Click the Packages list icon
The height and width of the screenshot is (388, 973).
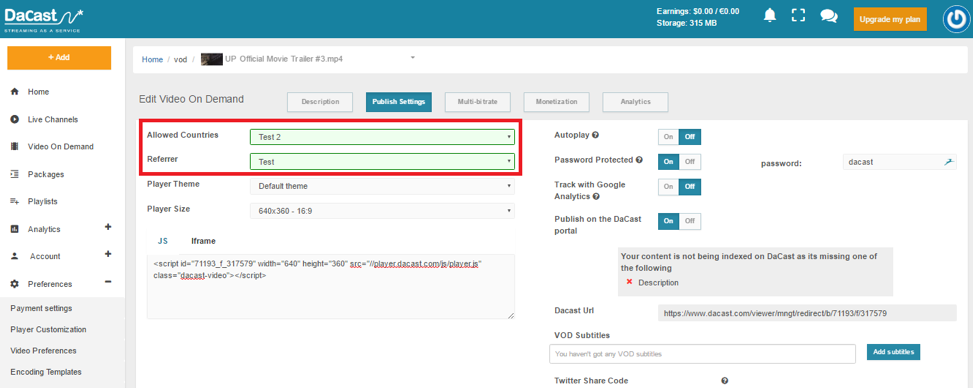[15, 174]
